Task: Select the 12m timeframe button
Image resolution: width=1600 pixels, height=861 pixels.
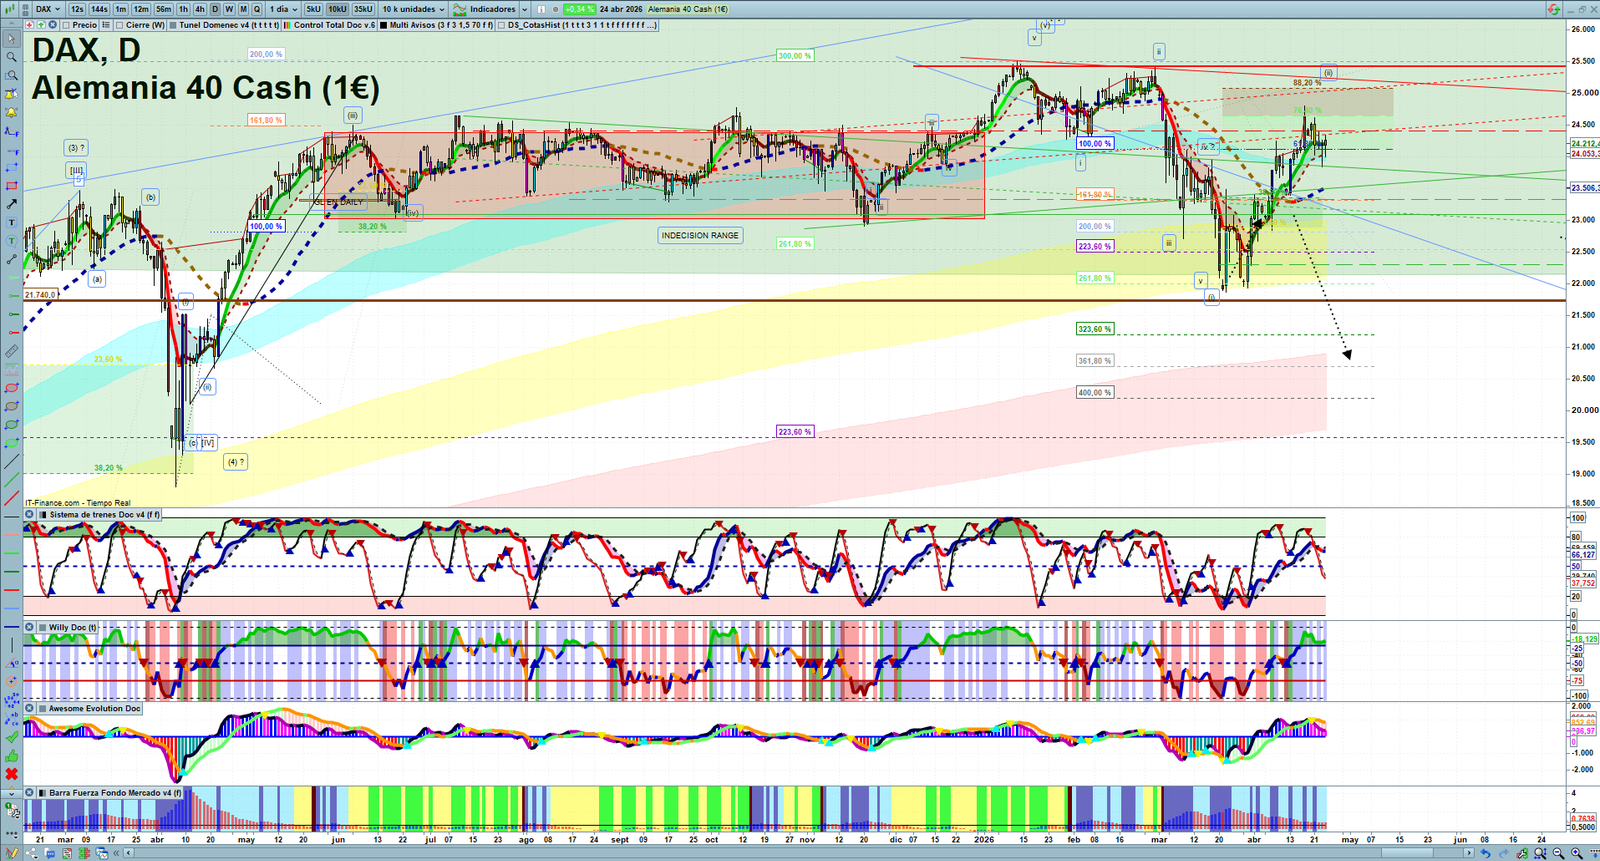Action: pos(141,9)
